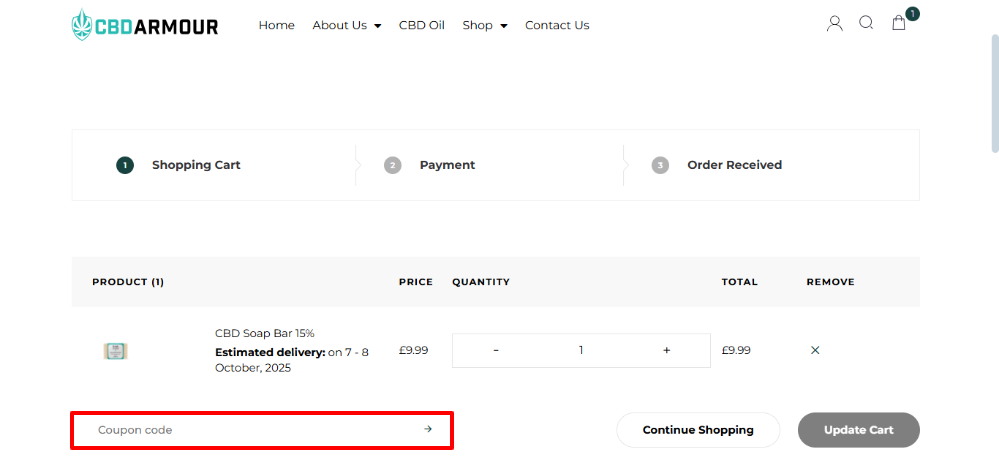
Task: Click the quantity value field
Action: click(x=581, y=350)
